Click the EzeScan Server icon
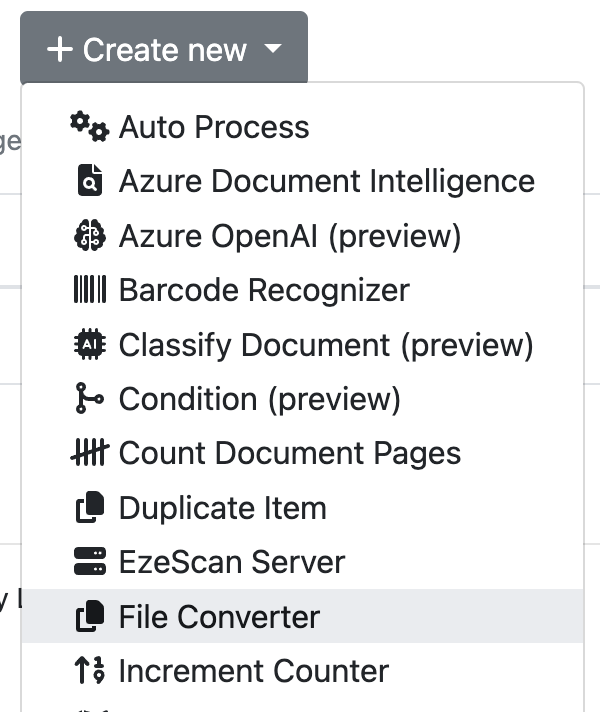The height and width of the screenshot is (712, 600). point(89,561)
